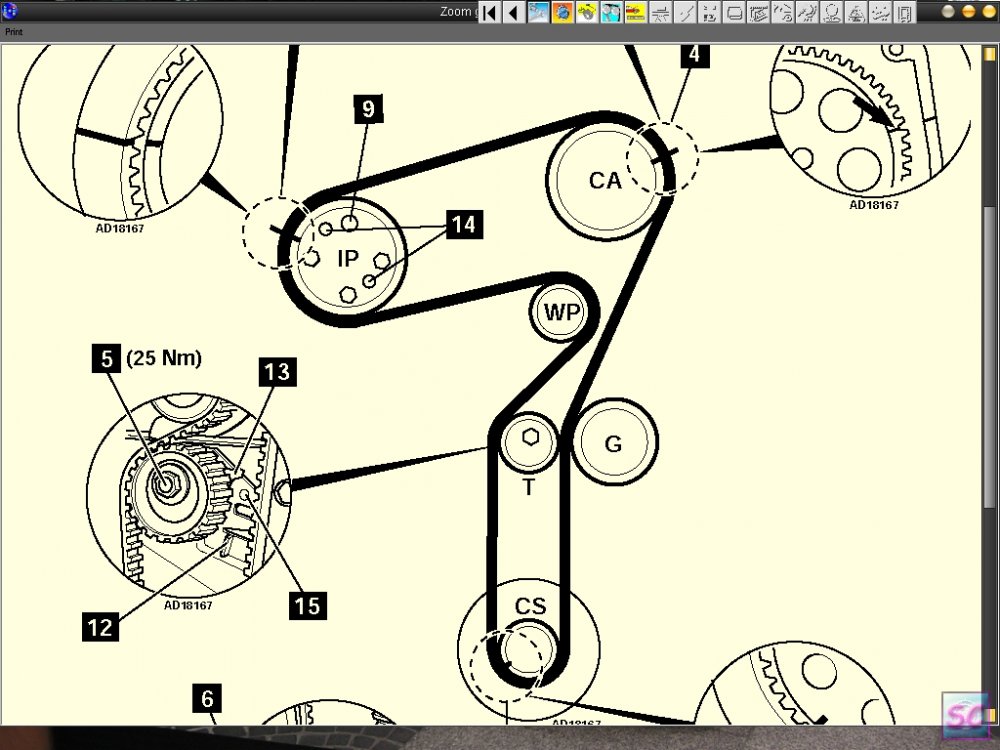This screenshot has width=1000, height=750.
Task: Click callout number 15 on the diagram
Action: tap(308, 605)
